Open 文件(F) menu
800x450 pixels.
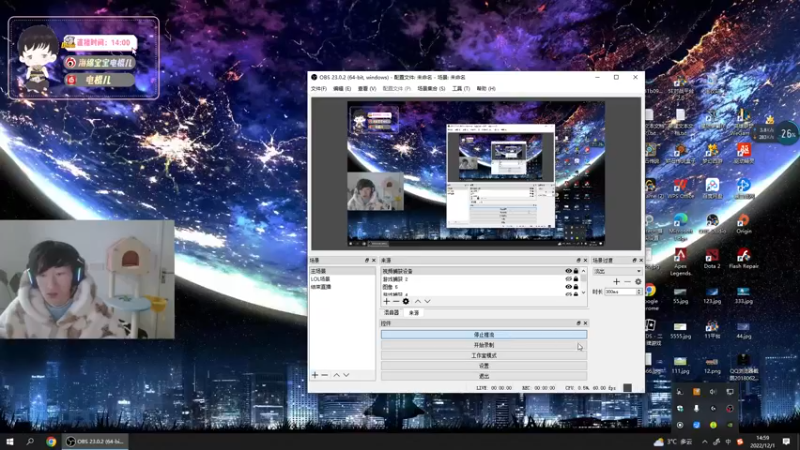tap(319, 89)
